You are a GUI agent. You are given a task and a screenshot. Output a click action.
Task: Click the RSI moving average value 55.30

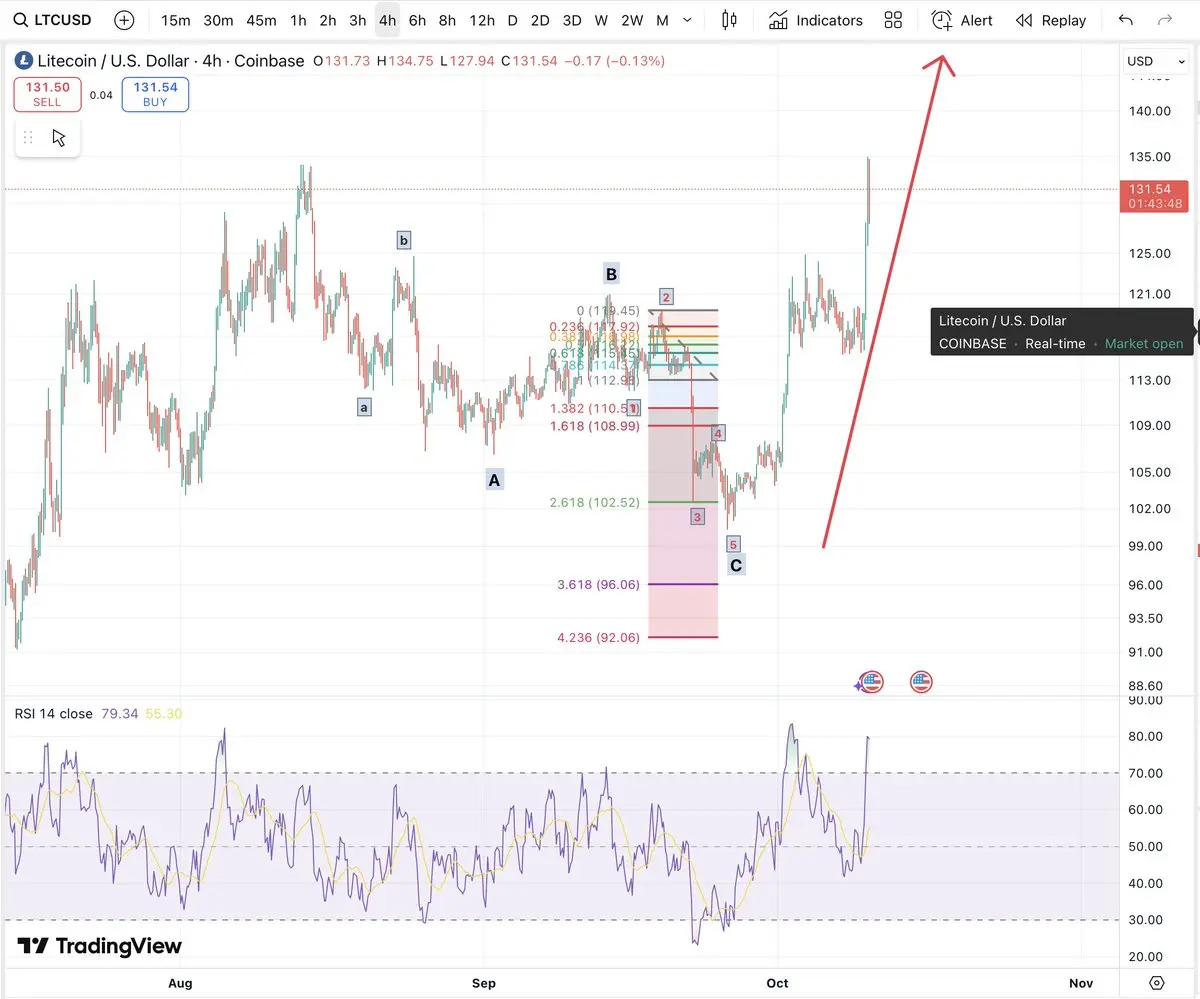tap(163, 714)
